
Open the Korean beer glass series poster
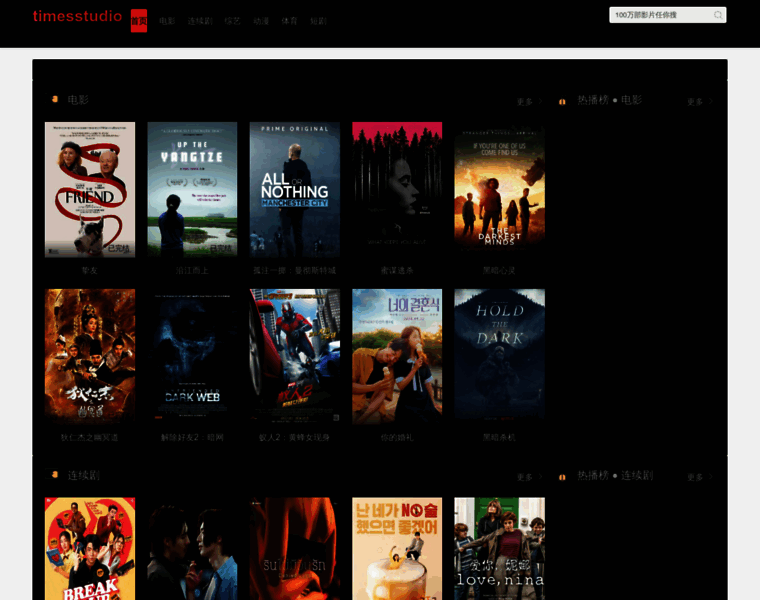pyautogui.click(x=397, y=549)
